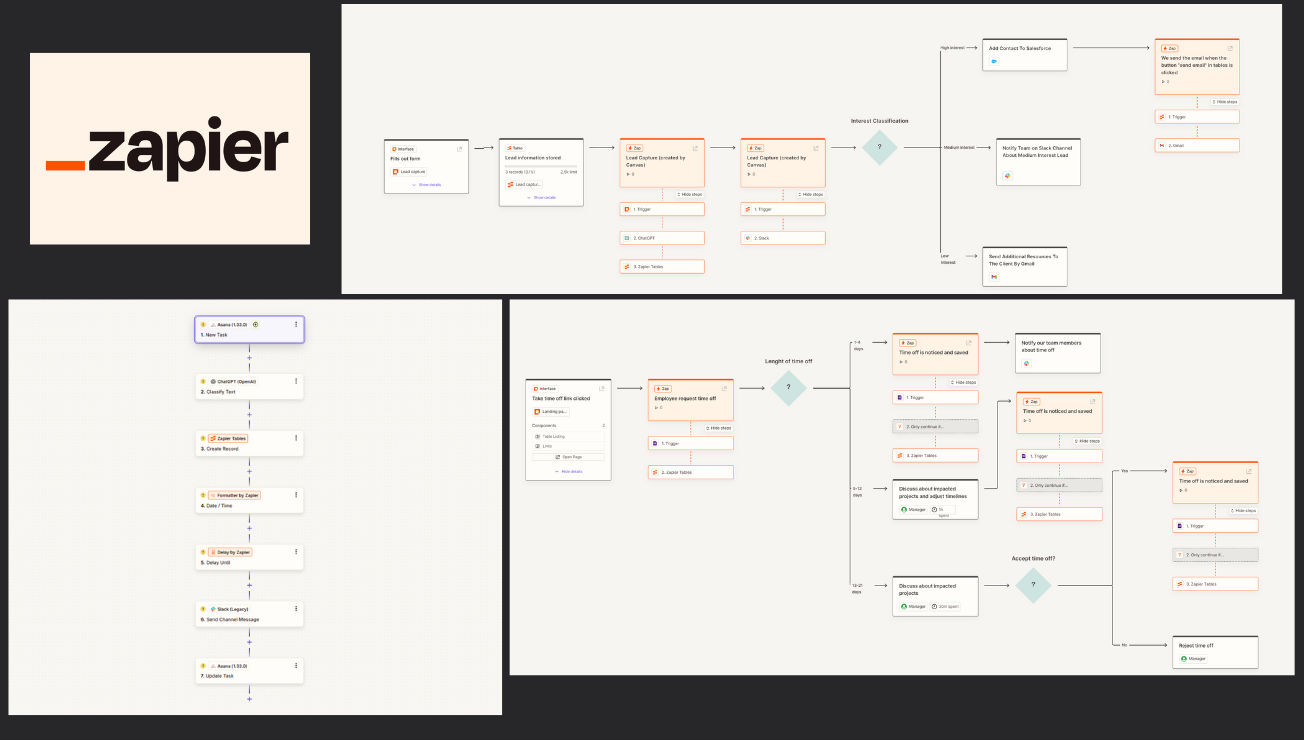The height and width of the screenshot is (740, 1304).
Task: Select the Accept time off? decision diamond
Action: click(x=1034, y=585)
